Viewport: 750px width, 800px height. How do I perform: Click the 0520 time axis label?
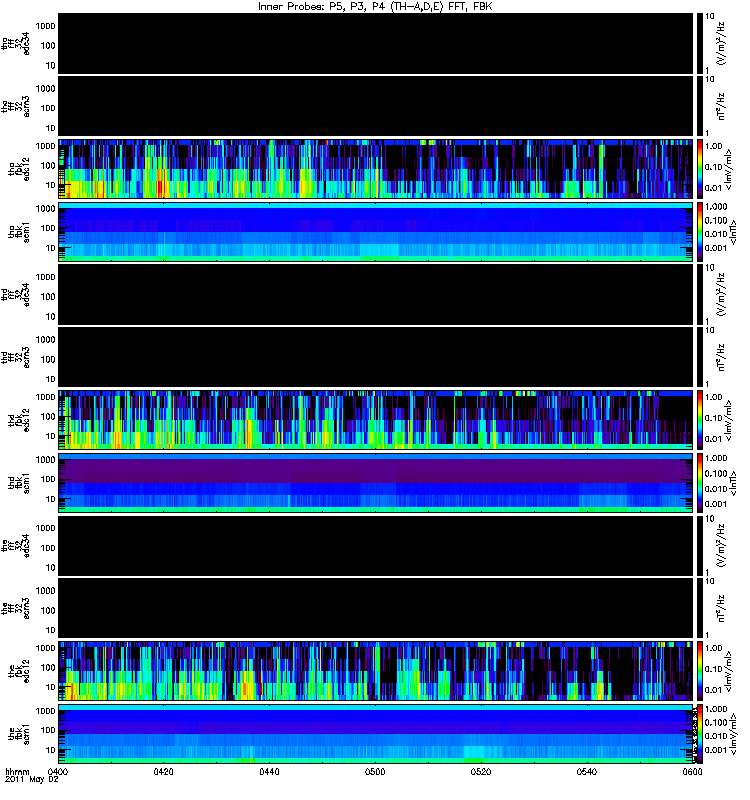pyautogui.click(x=481, y=771)
